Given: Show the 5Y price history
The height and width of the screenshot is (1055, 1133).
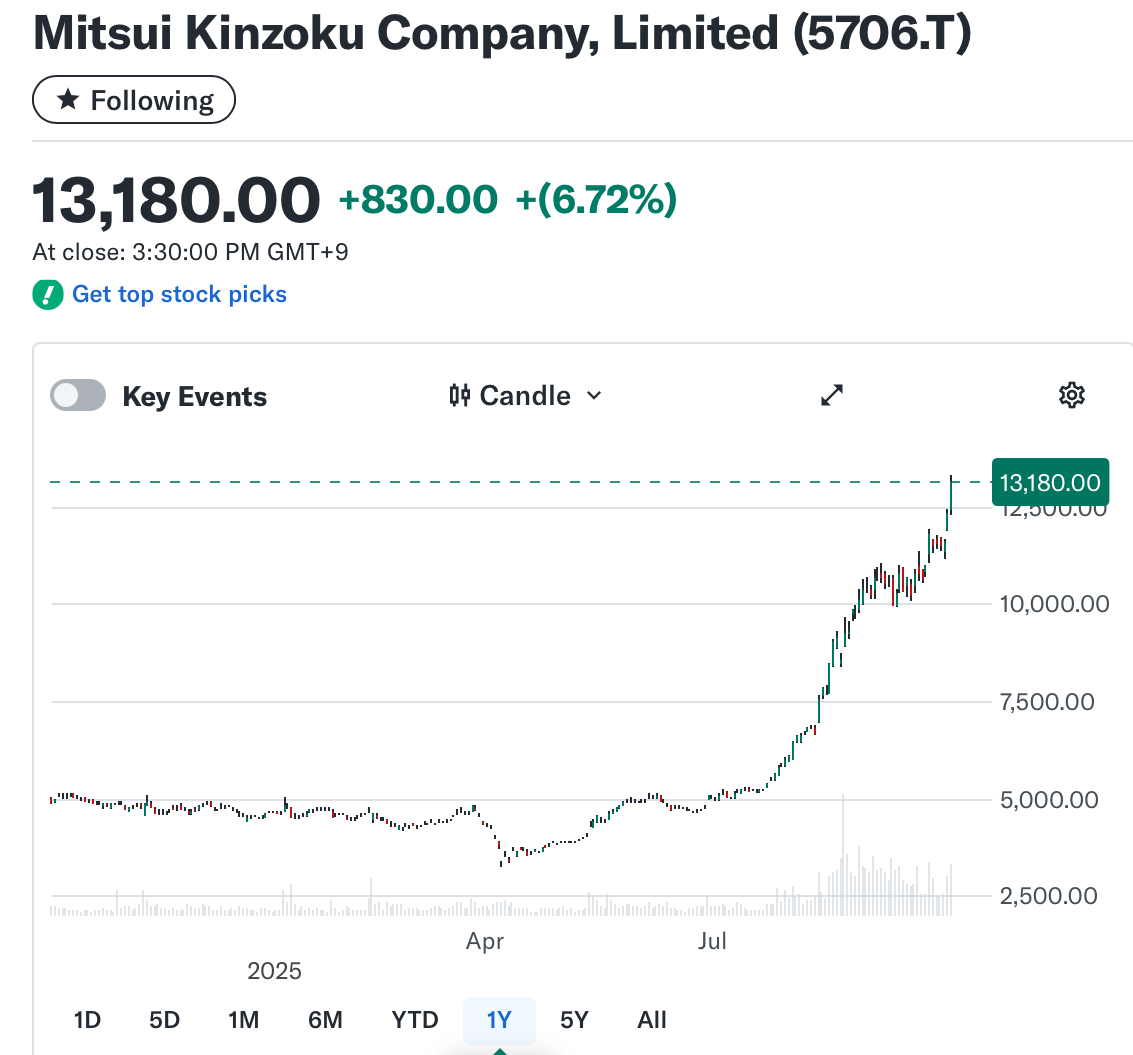Looking at the screenshot, I should (x=574, y=1020).
